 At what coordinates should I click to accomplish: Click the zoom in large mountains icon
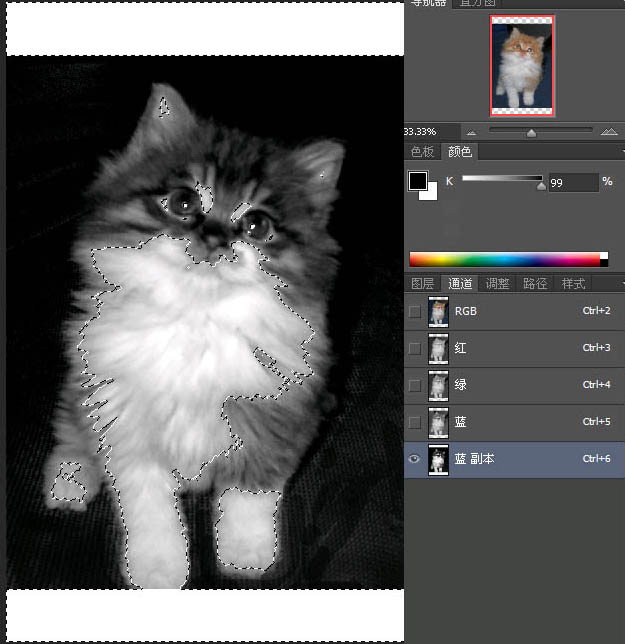[609, 132]
